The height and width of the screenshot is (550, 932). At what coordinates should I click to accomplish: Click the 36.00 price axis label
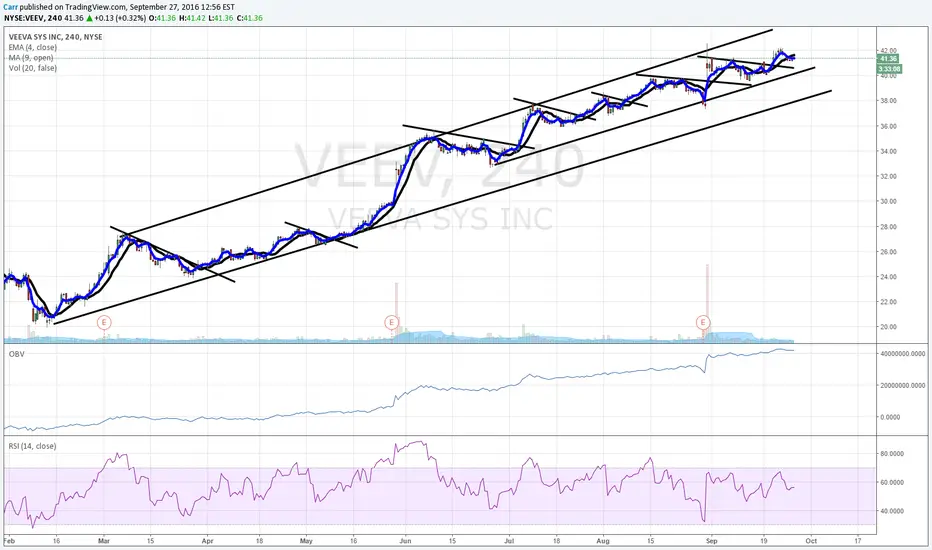[x=889, y=126]
